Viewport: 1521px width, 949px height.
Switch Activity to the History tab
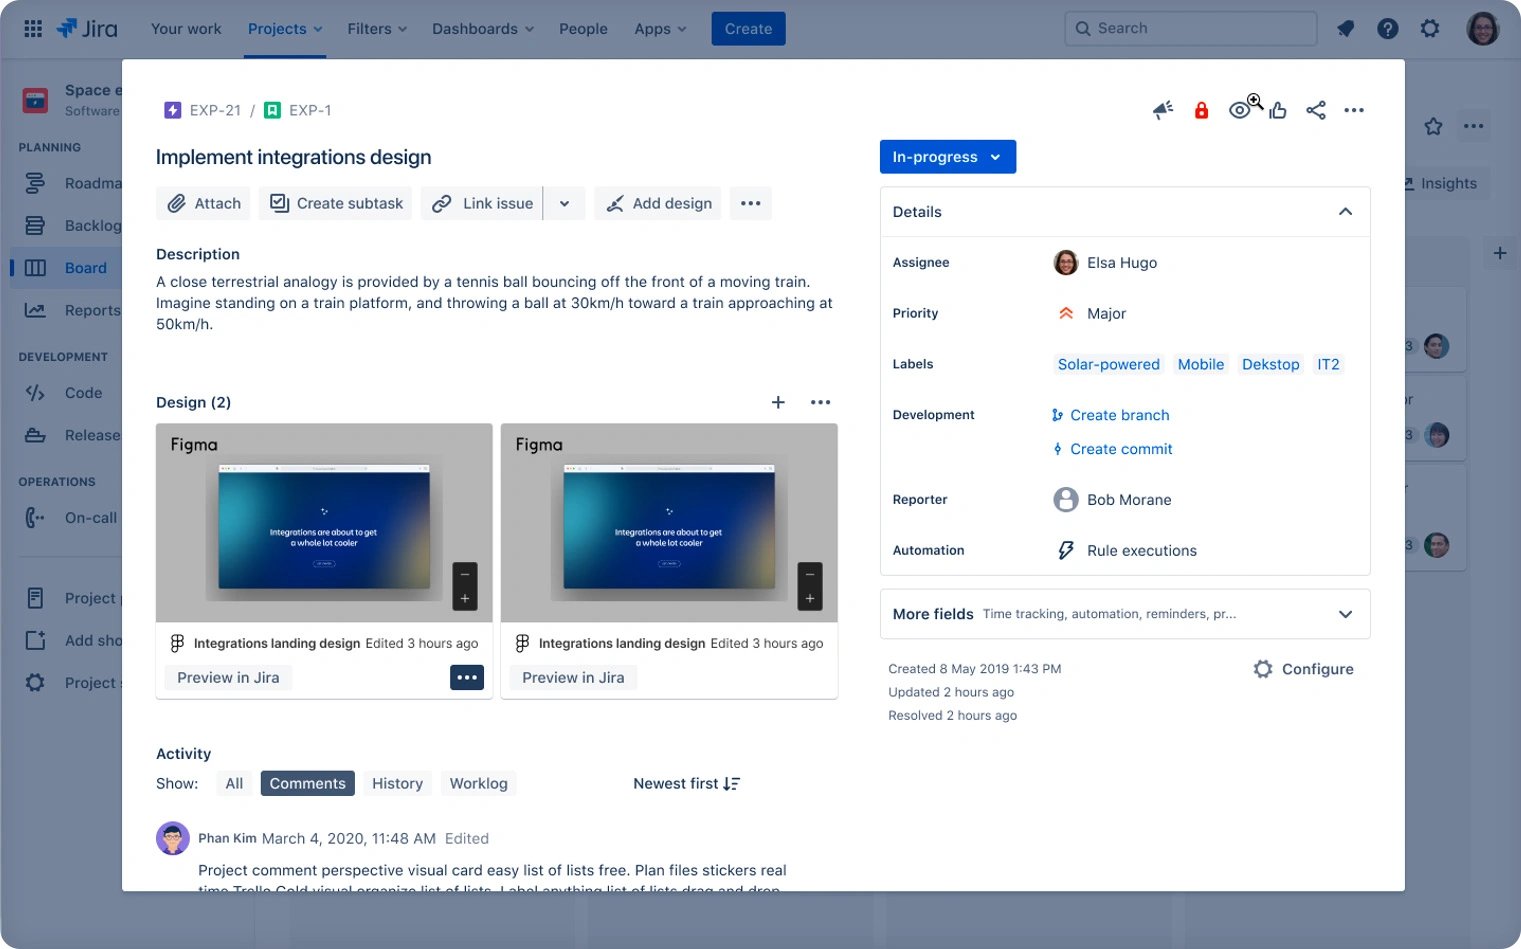pyautogui.click(x=396, y=783)
